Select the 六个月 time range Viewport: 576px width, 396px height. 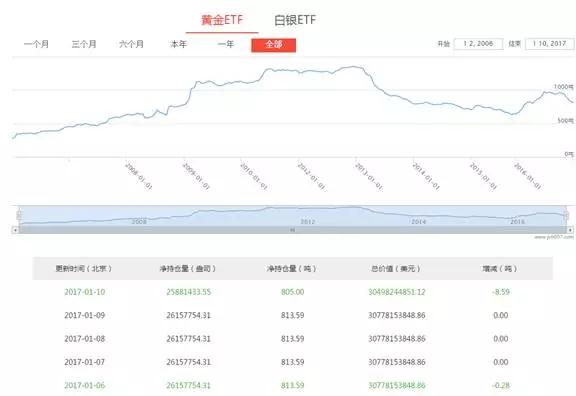(131, 44)
